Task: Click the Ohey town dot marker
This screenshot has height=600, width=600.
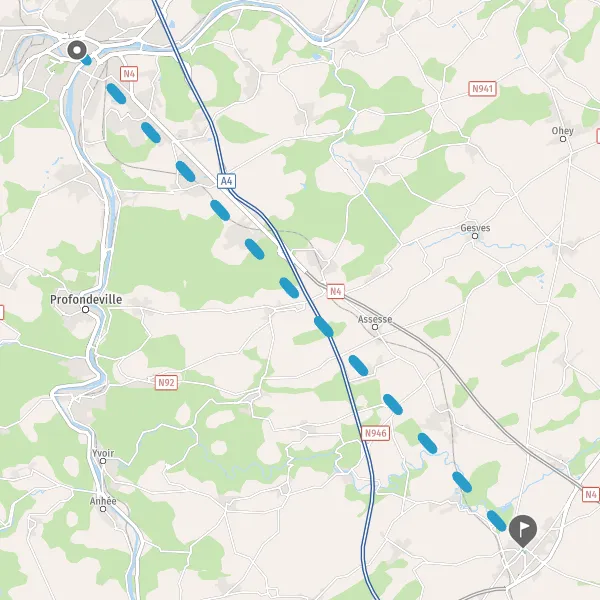Action: tap(563, 139)
